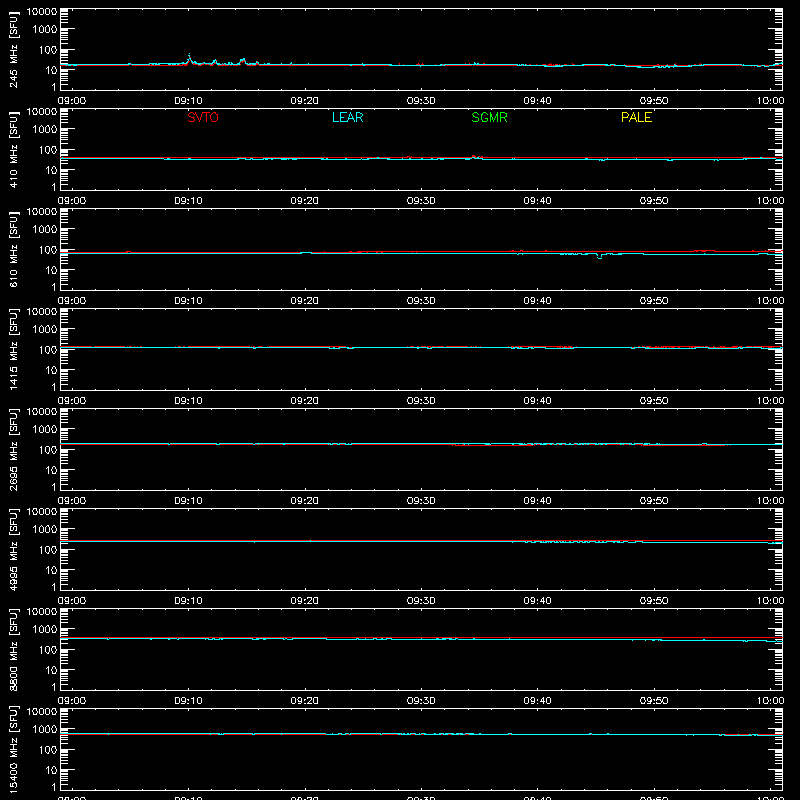
Task: Click 09:20 tick label under 410 MHz panel
Action: (x=305, y=201)
